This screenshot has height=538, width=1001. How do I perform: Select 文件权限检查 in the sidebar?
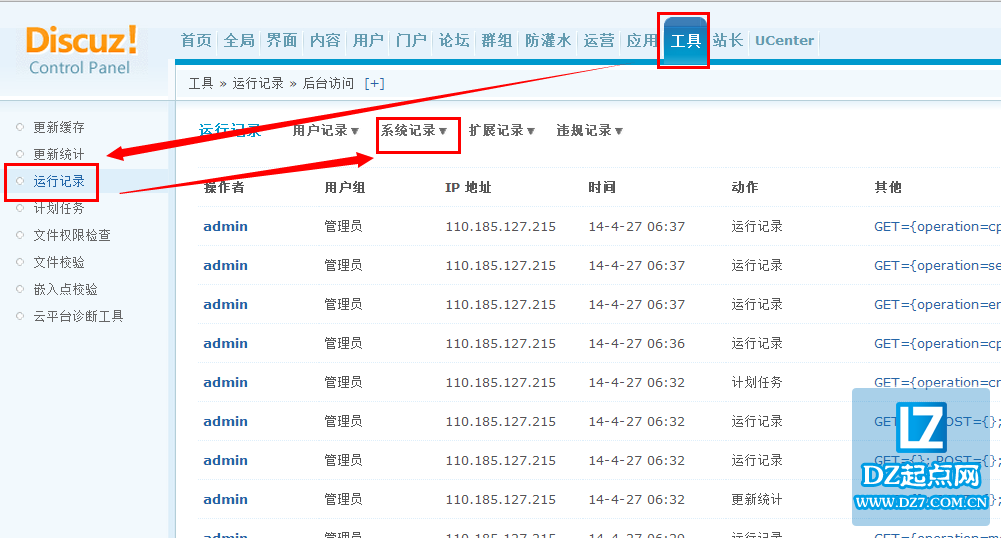(72, 236)
